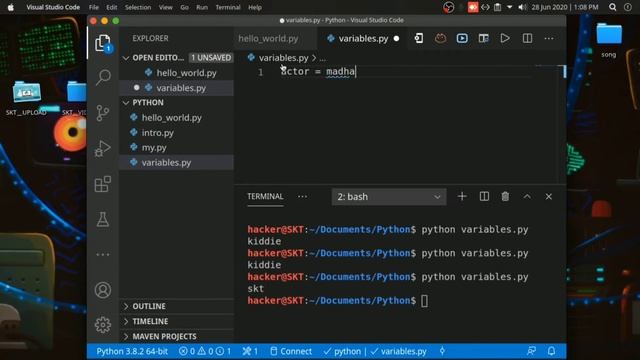Screen dimensions: 640x360
Task: Create a new terminal with plus icon
Action: click(x=462, y=197)
